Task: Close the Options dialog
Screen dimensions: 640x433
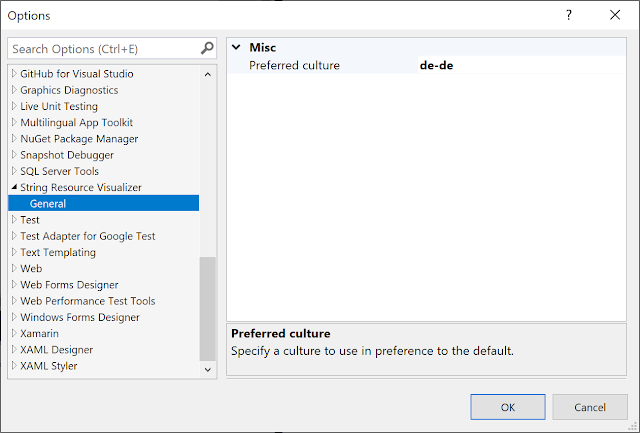Action: click(615, 15)
